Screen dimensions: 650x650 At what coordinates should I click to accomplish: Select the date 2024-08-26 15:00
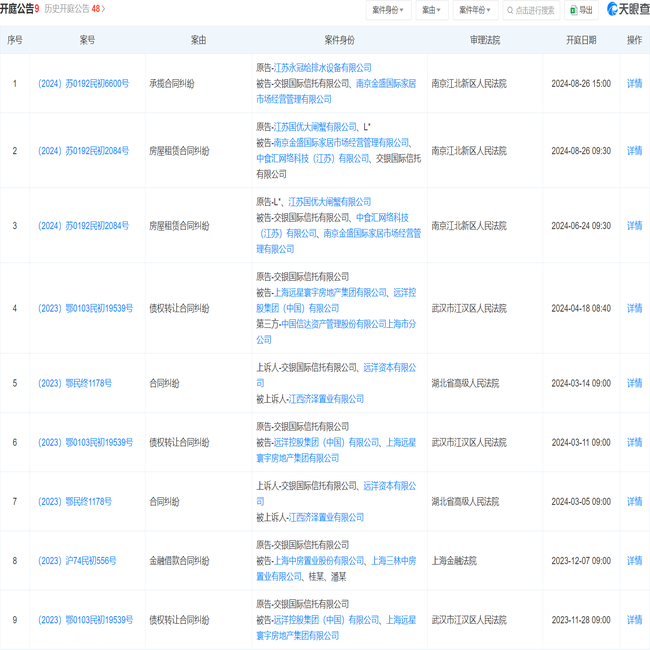click(x=581, y=84)
